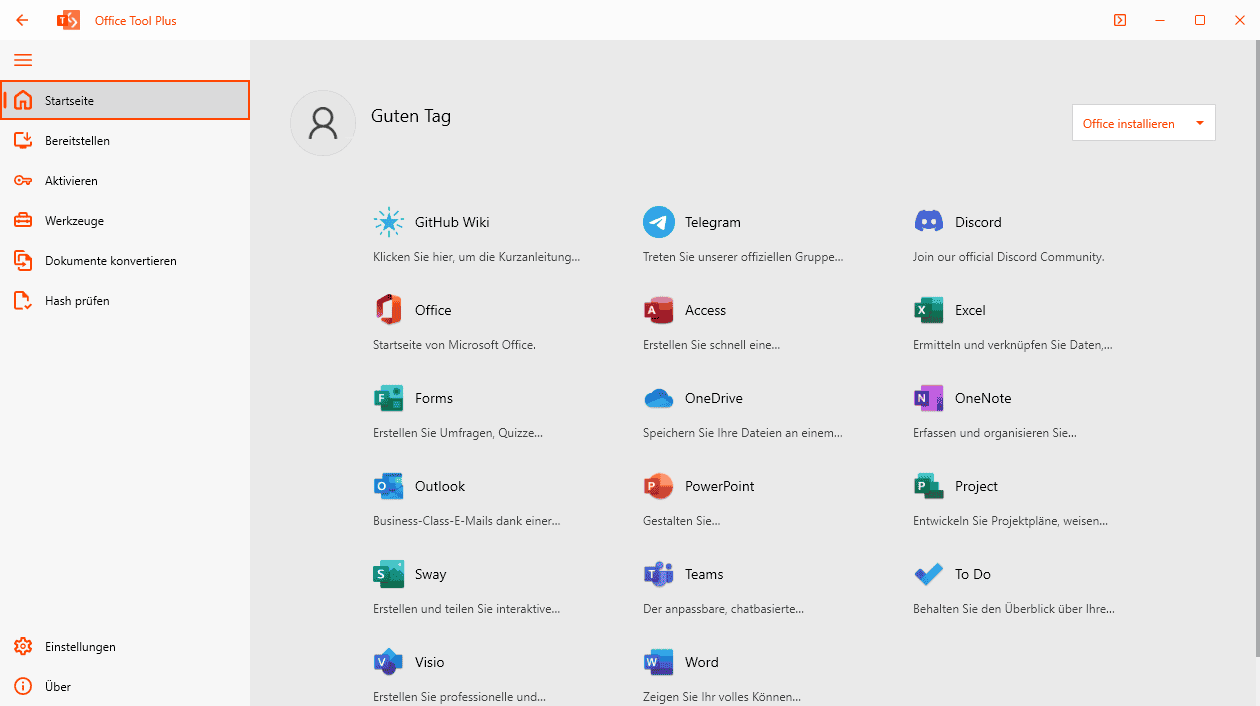Click the Discord title link
The image size is (1260, 706).
(x=978, y=223)
